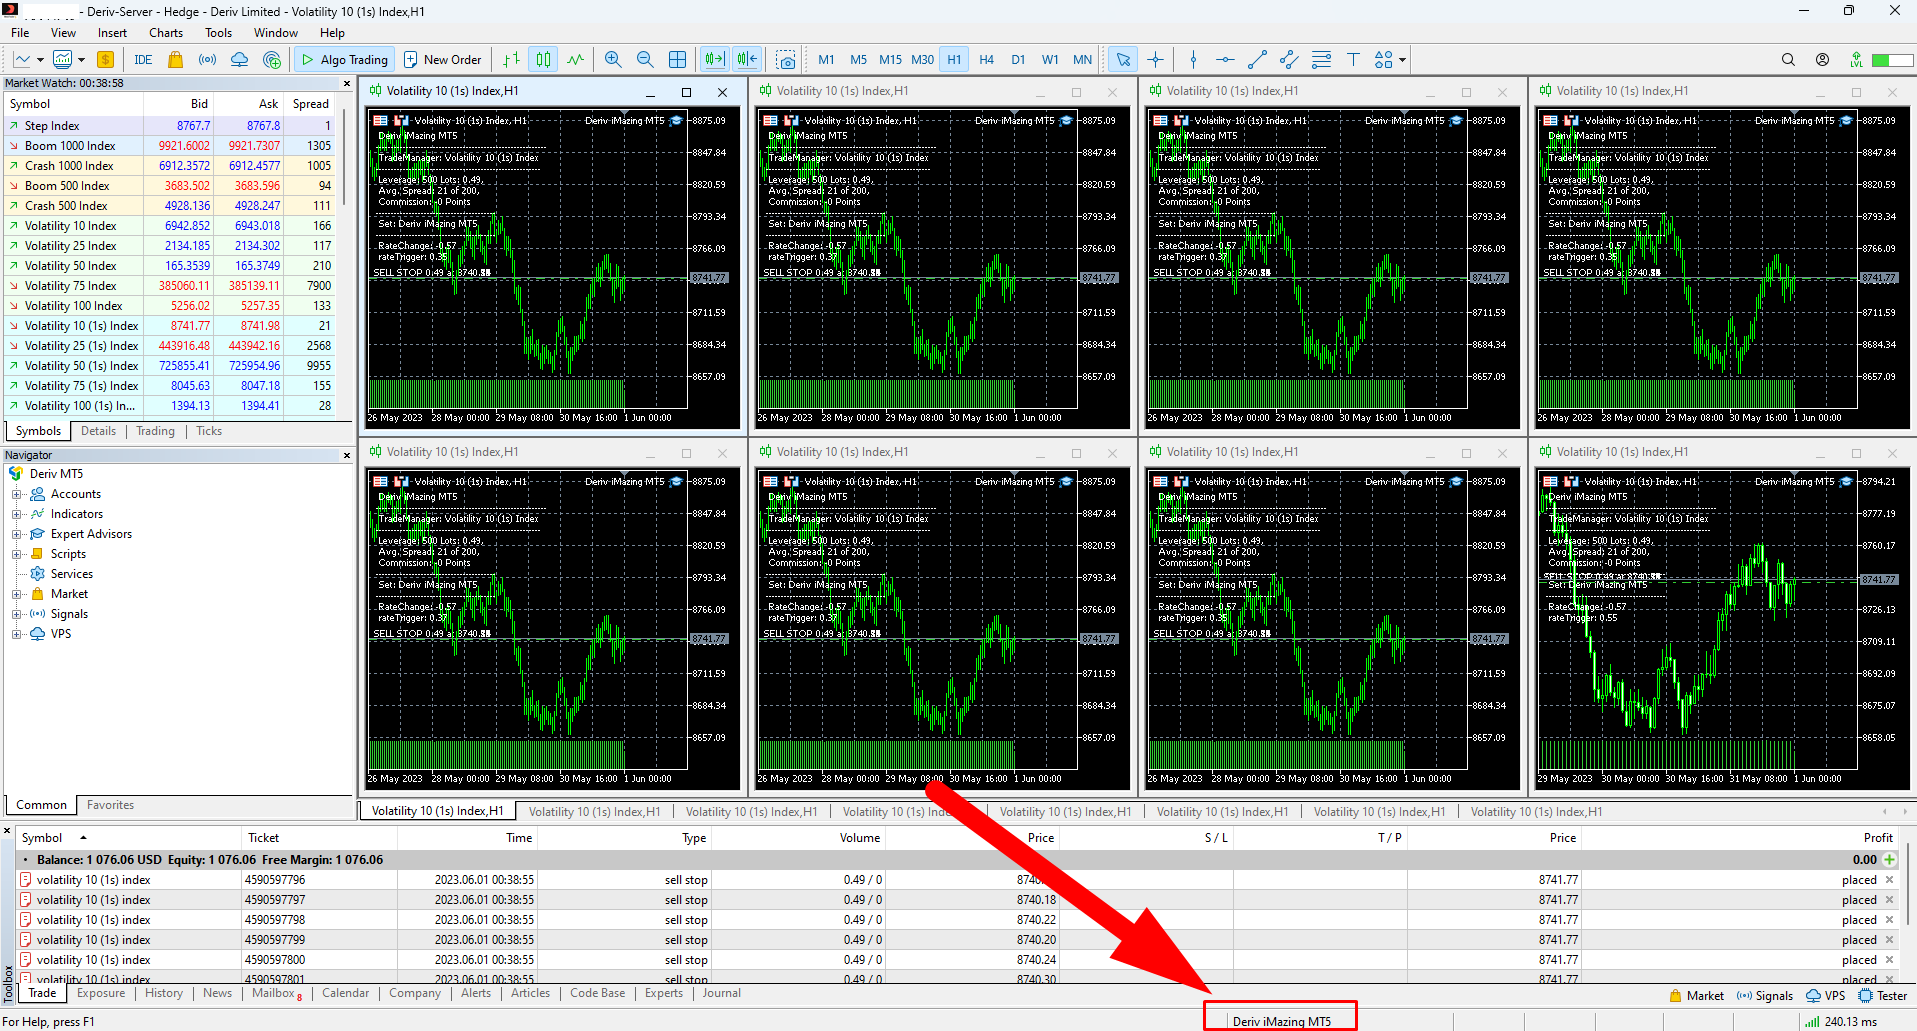Open the IDE (MetaEditor) from the toolbar
The height and width of the screenshot is (1031, 1917).
143,60
